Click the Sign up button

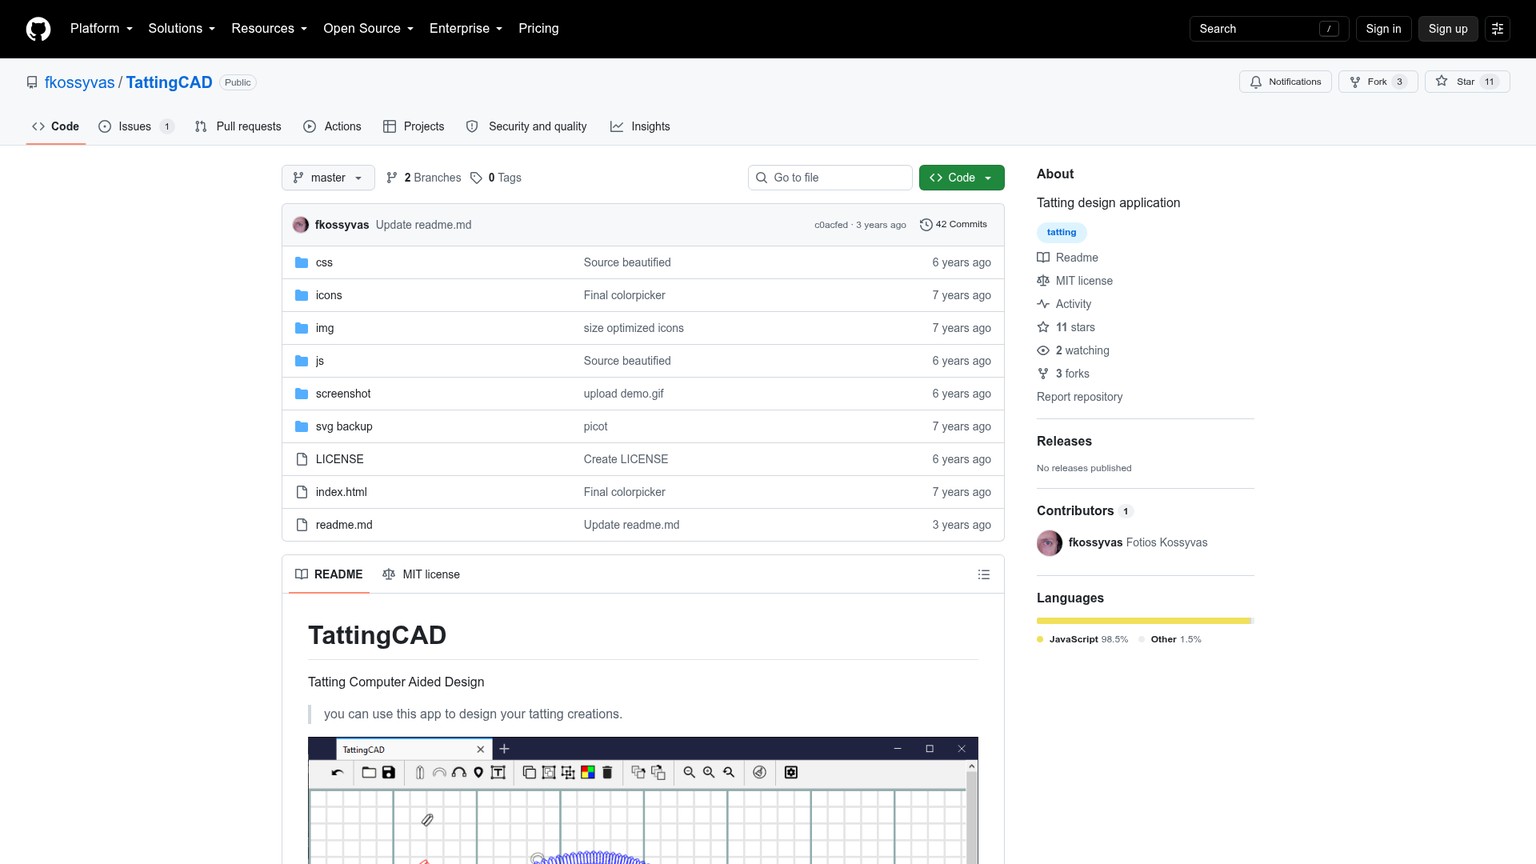[1447, 29]
